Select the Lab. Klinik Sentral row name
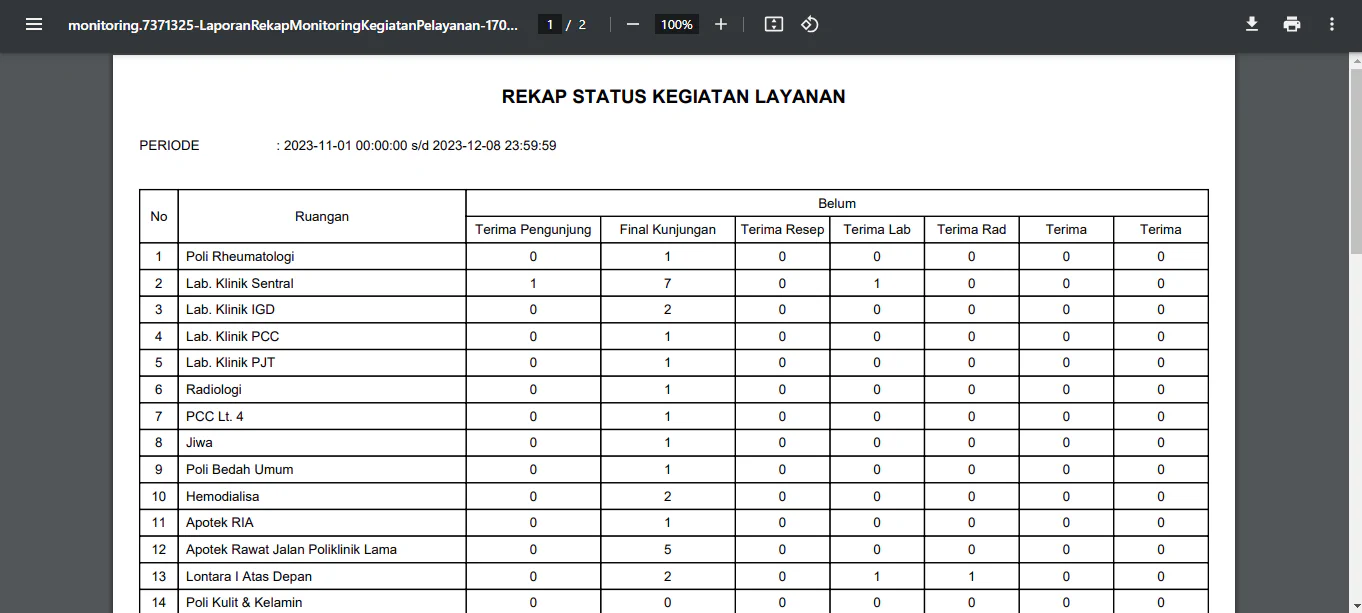The width and height of the screenshot is (1362, 613). 240,284
